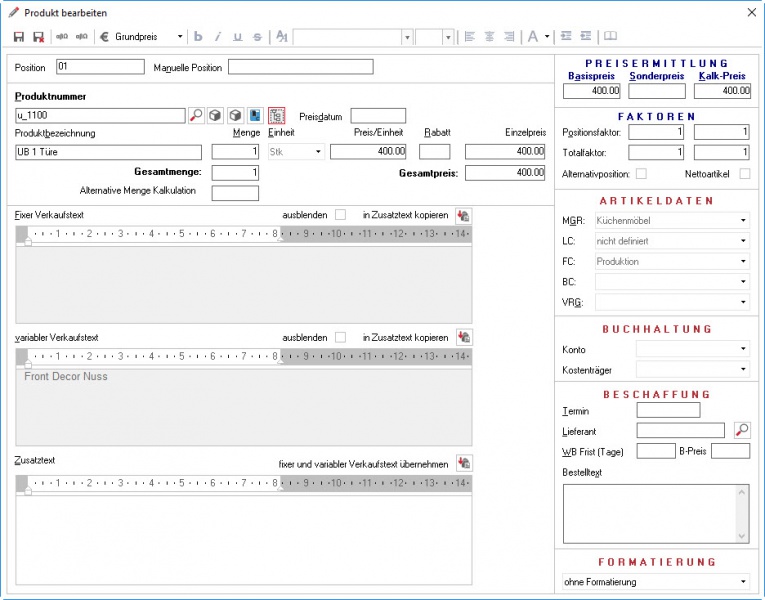Image resolution: width=765 pixels, height=600 pixels.
Task: Click into the Bestelltext text area
Action: click(x=649, y=514)
